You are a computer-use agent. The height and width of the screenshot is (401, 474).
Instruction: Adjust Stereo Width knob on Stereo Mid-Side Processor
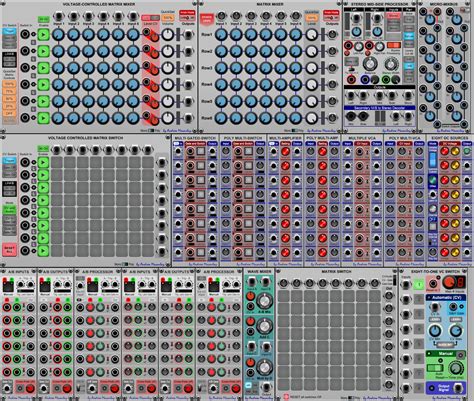pos(391,64)
